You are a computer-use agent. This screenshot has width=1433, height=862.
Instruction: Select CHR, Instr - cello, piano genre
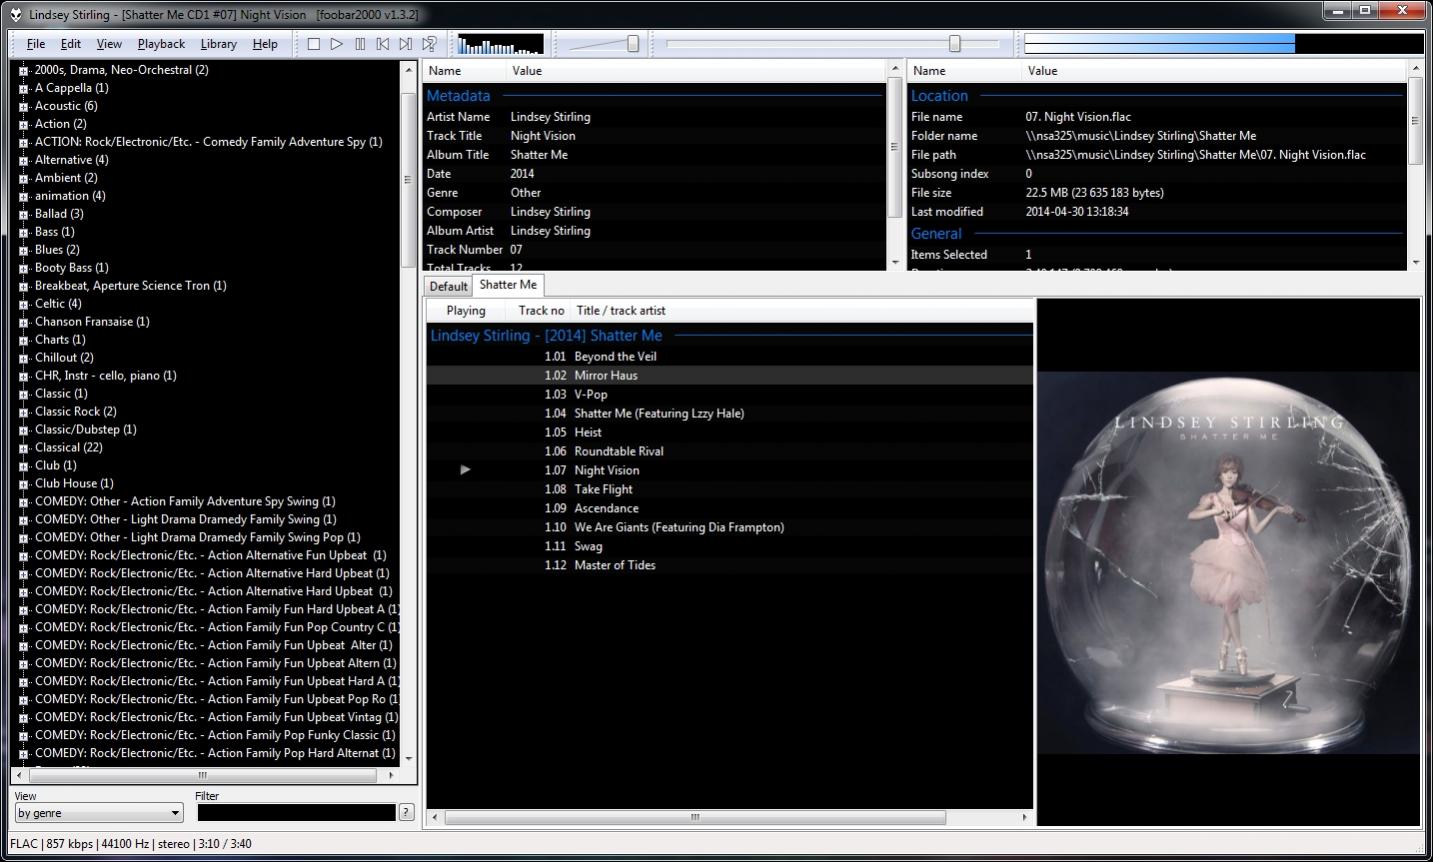(x=106, y=376)
